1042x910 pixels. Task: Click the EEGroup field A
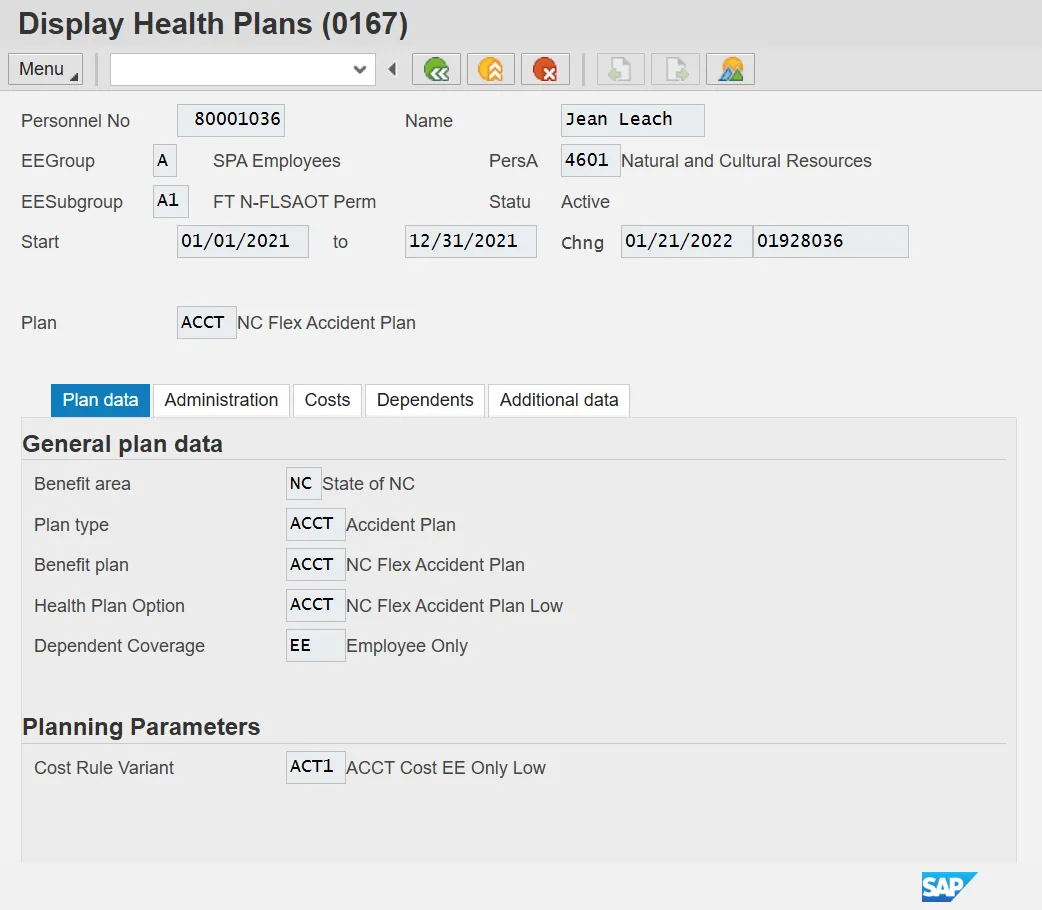pos(165,160)
